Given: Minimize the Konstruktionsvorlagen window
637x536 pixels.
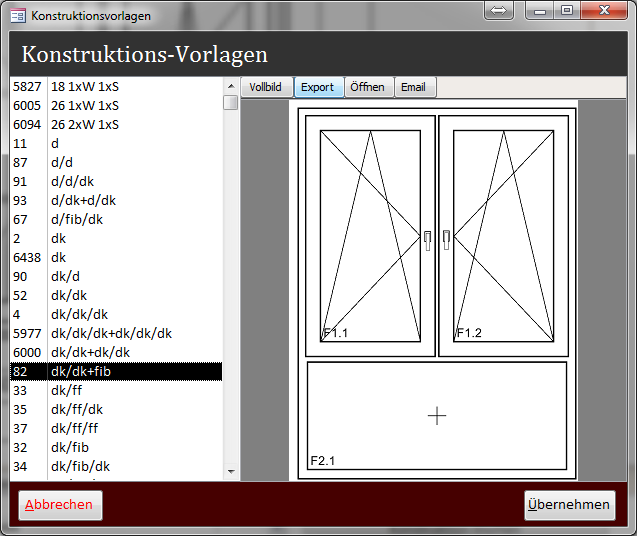Looking at the screenshot, I should click(x=540, y=10).
